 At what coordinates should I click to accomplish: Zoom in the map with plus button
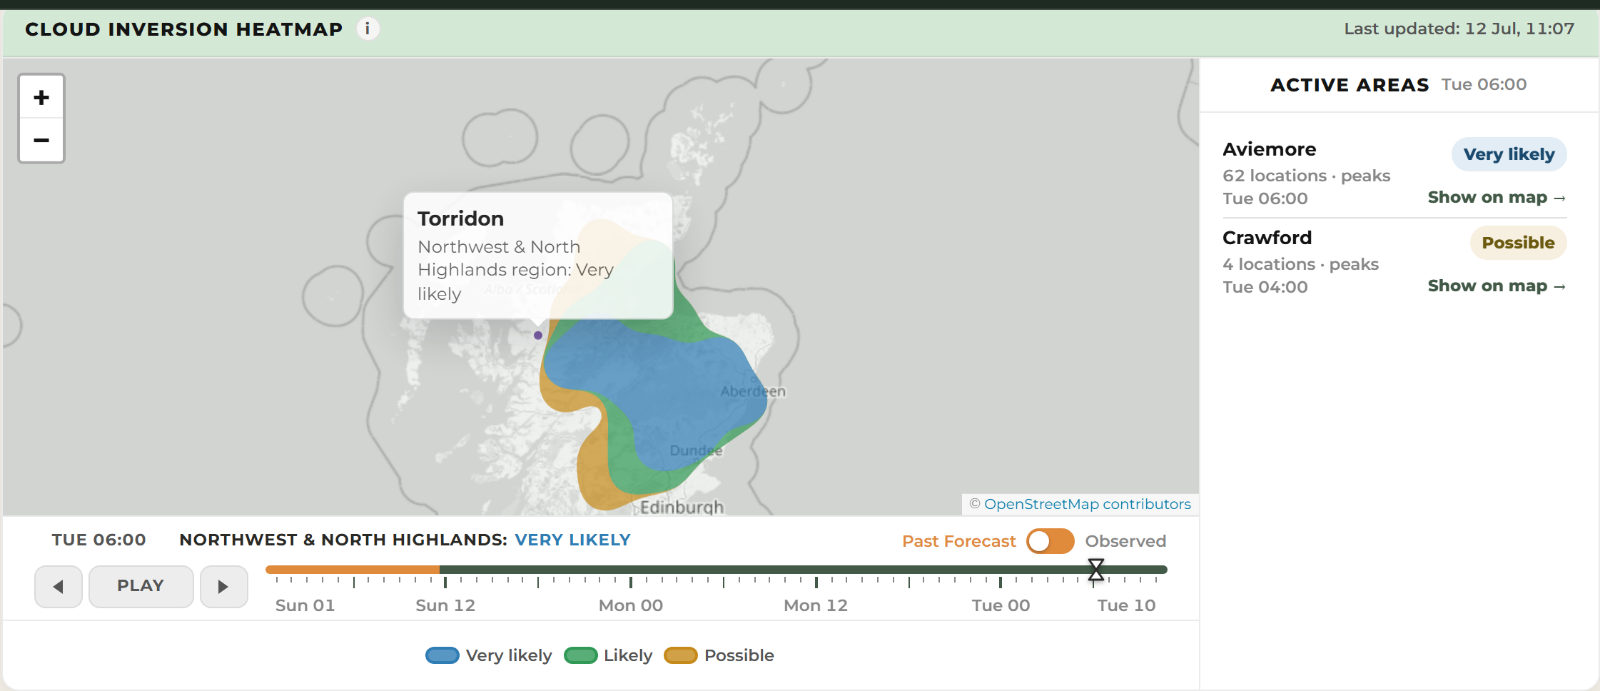pos(41,97)
